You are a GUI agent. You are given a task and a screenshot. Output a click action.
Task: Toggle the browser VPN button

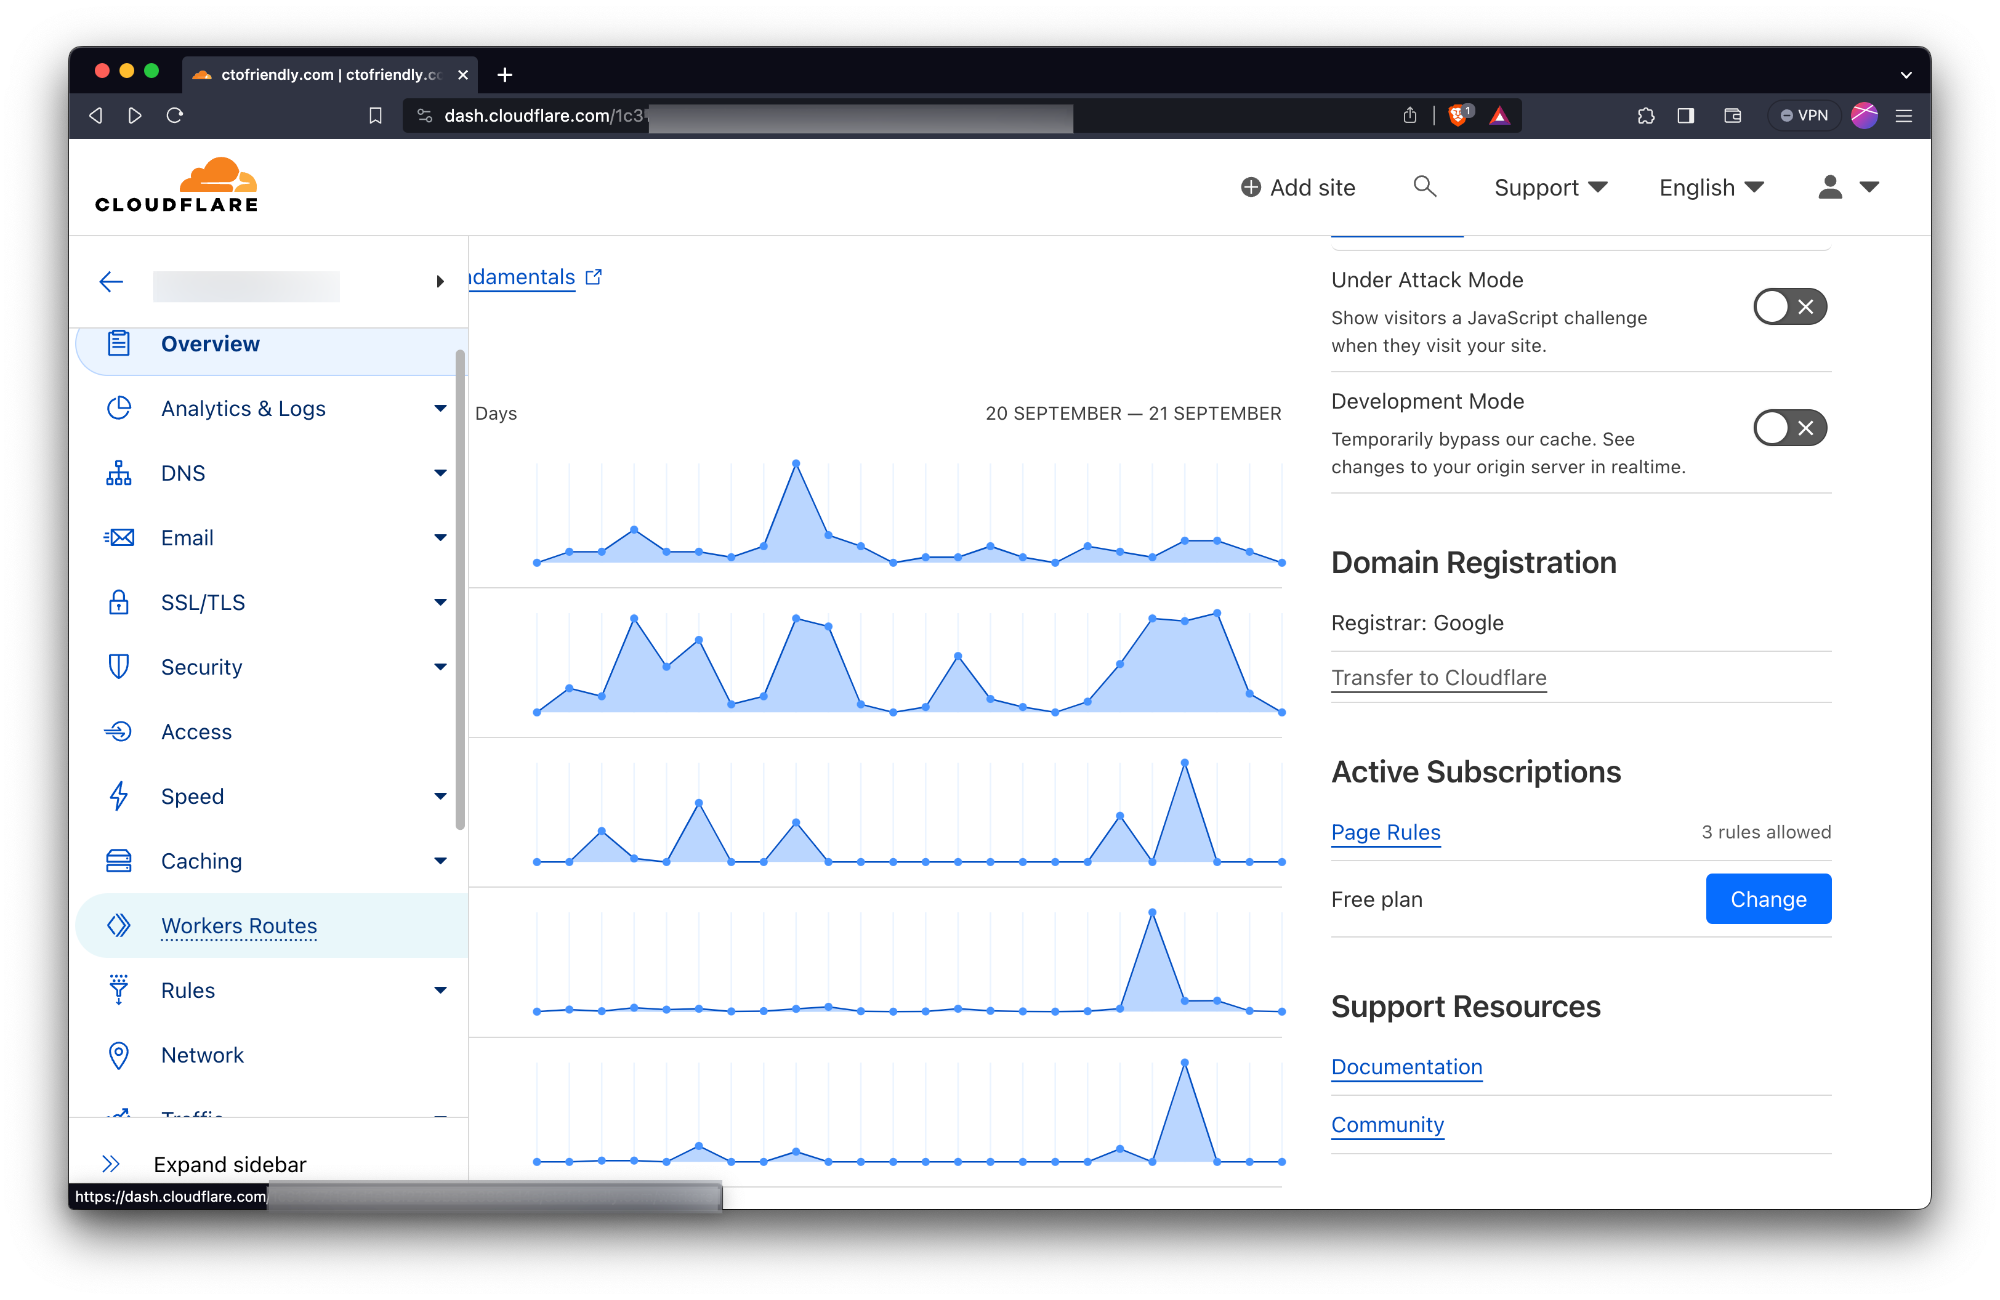pos(1804,116)
